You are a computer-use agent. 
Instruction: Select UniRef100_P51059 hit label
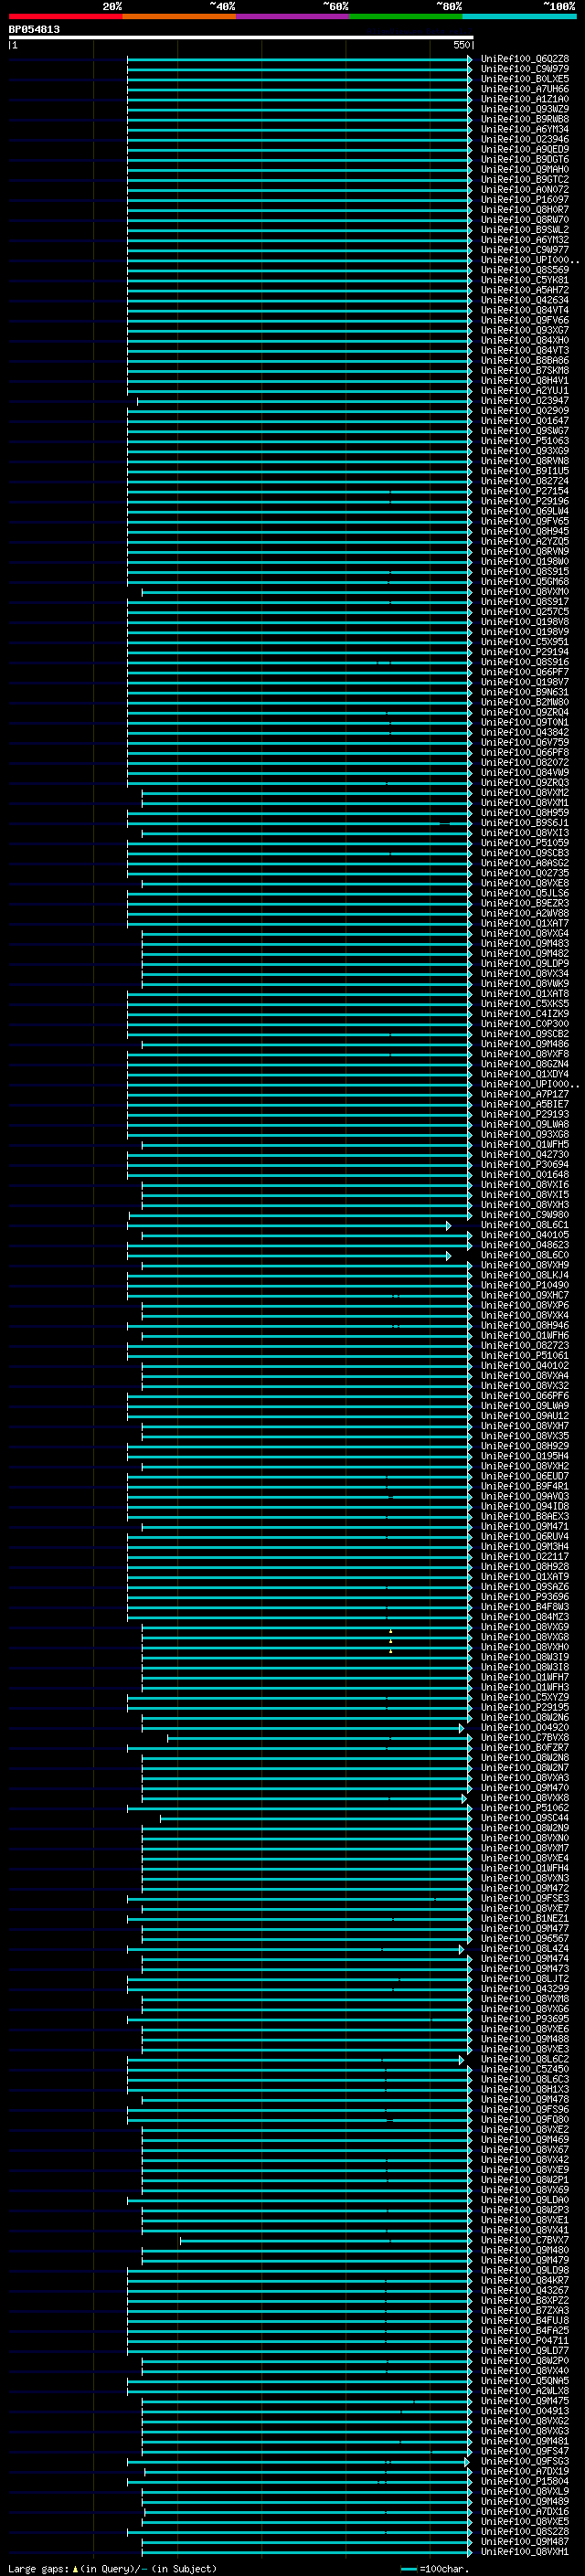pyautogui.click(x=525, y=843)
